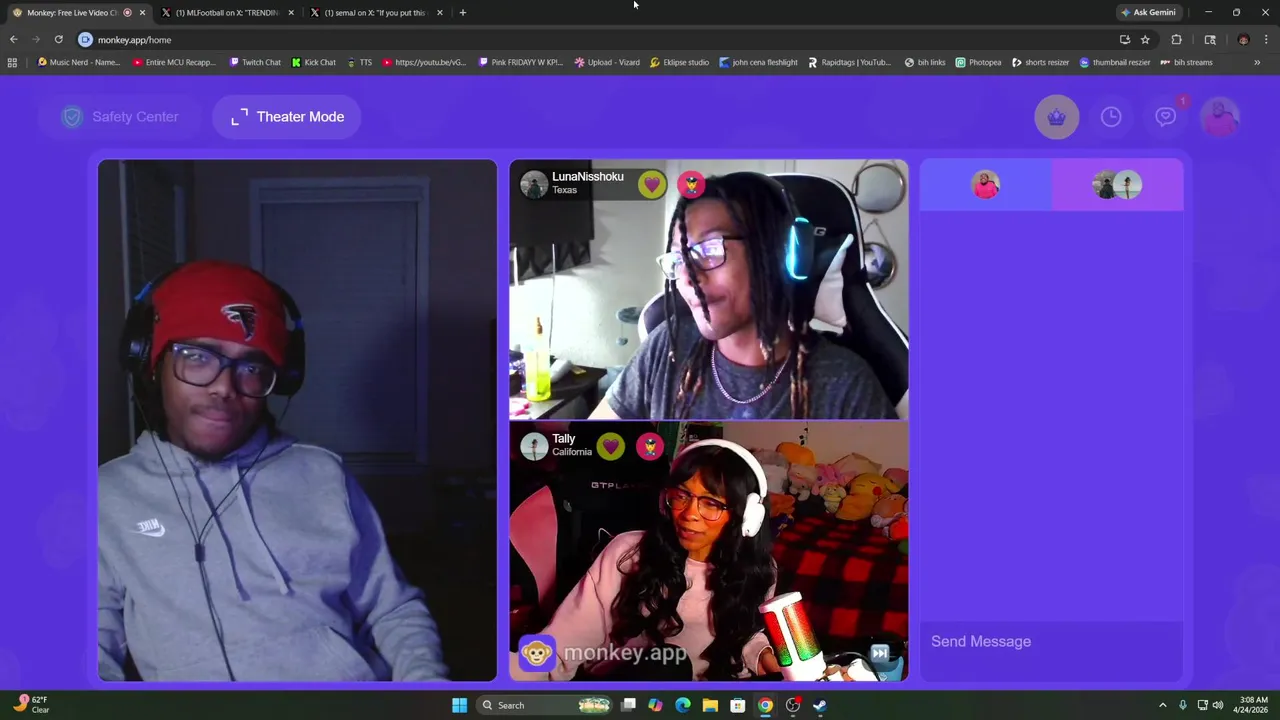Click the monkey.app/home address bar

coord(600,40)
